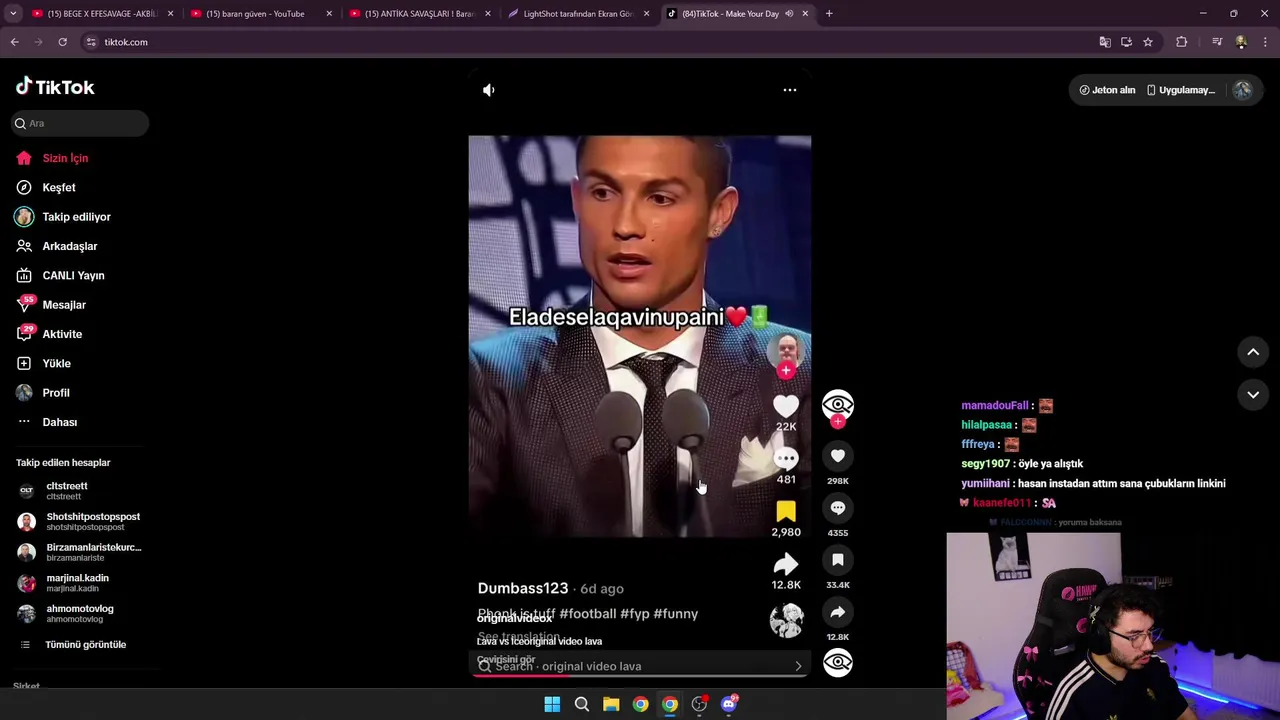Open Aktivite notifications
Screen dimensions: 1280x720
pyautogui.click(x=62, y=334)
